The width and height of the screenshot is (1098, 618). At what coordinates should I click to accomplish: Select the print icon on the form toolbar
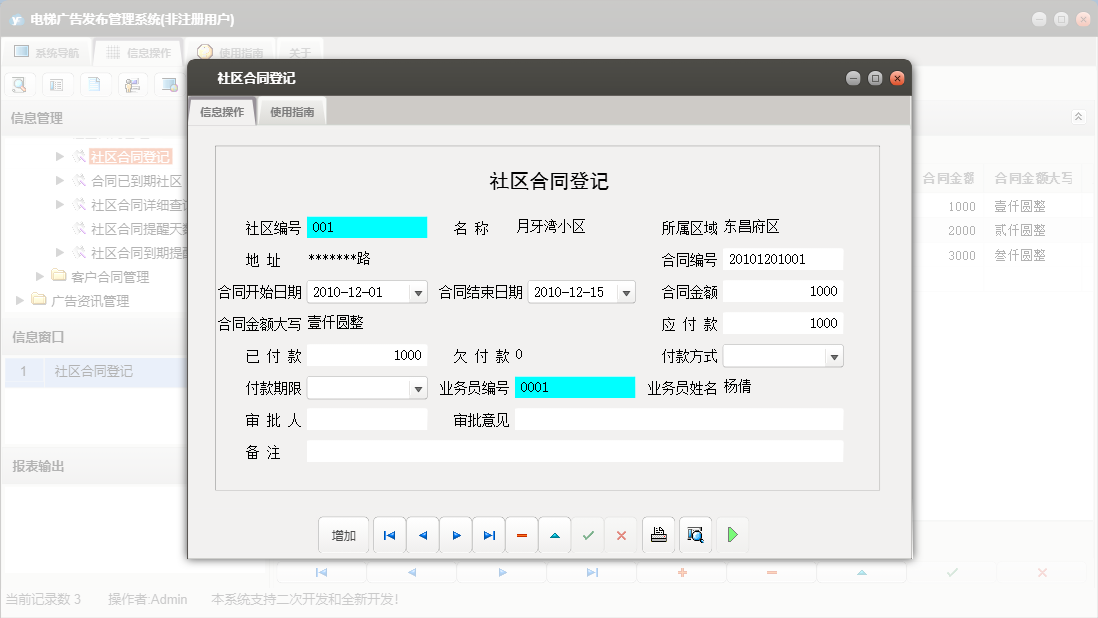[x=658, y=535]
